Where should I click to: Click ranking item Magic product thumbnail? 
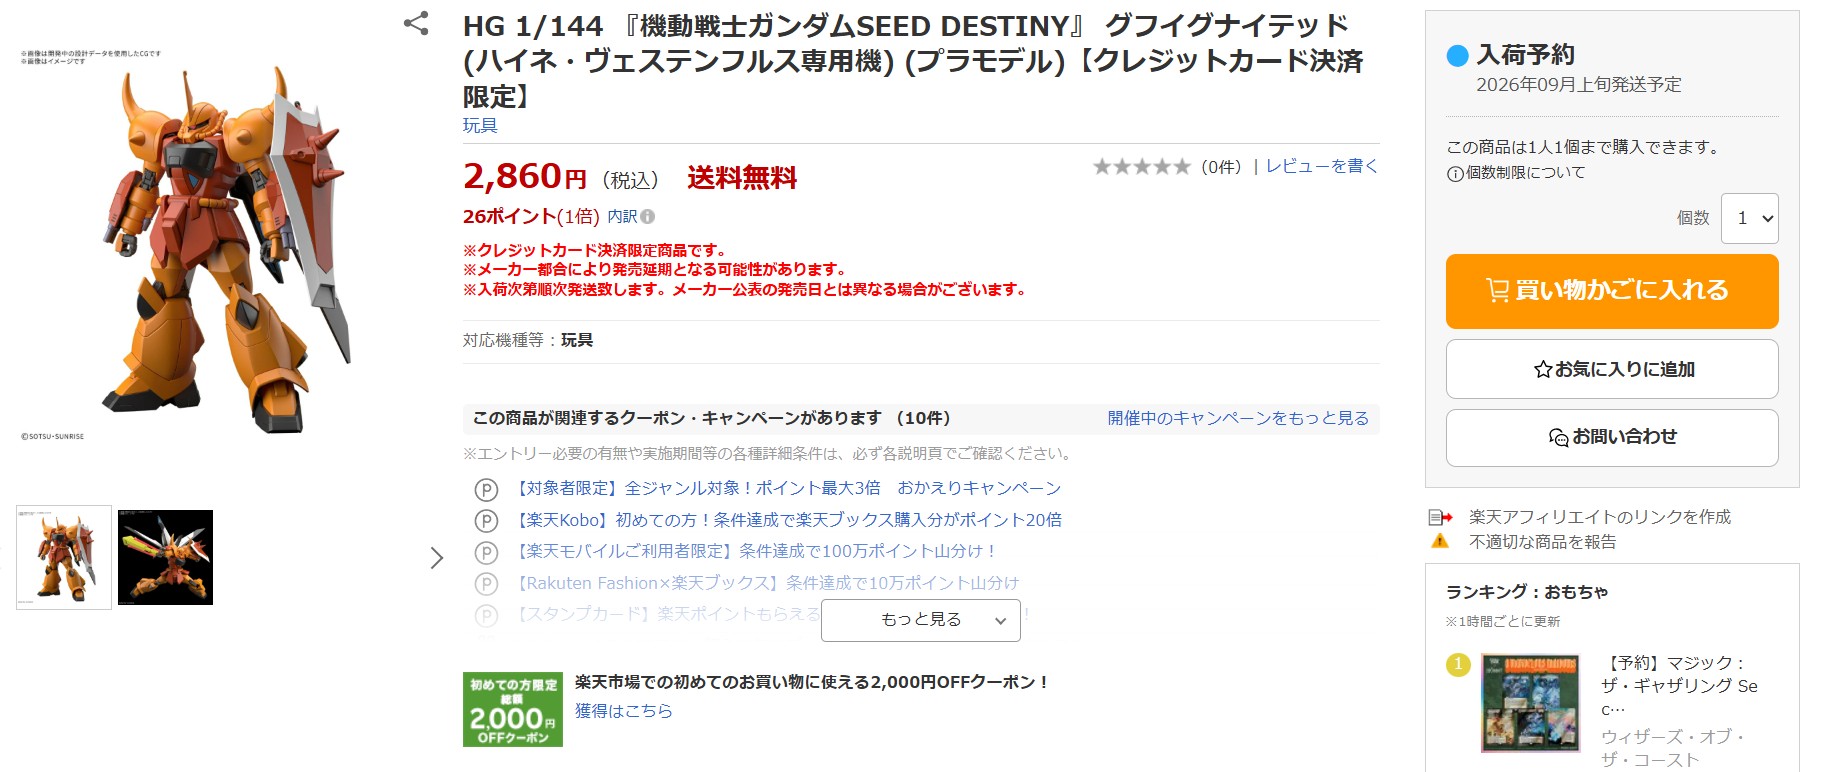point(1529,703)
